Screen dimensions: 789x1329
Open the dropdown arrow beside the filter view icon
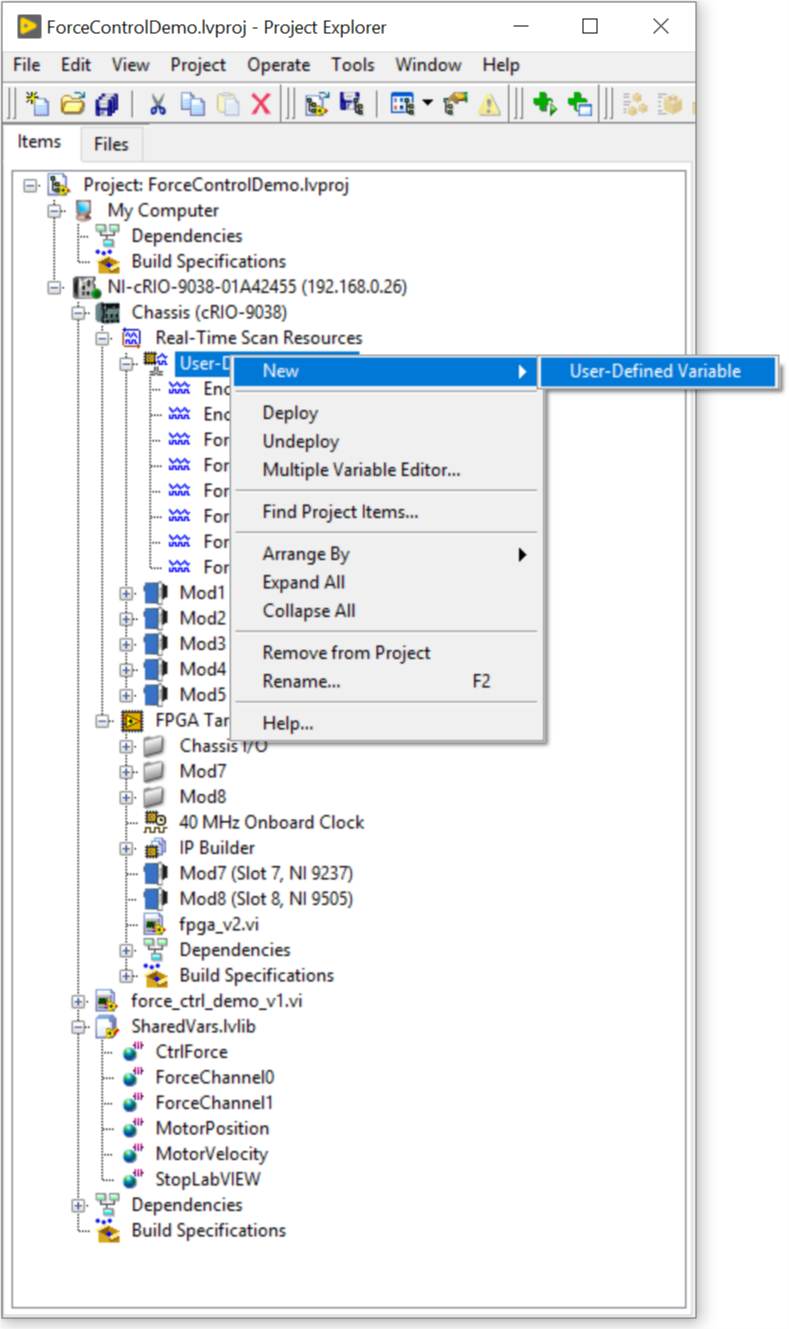point(427,104)
